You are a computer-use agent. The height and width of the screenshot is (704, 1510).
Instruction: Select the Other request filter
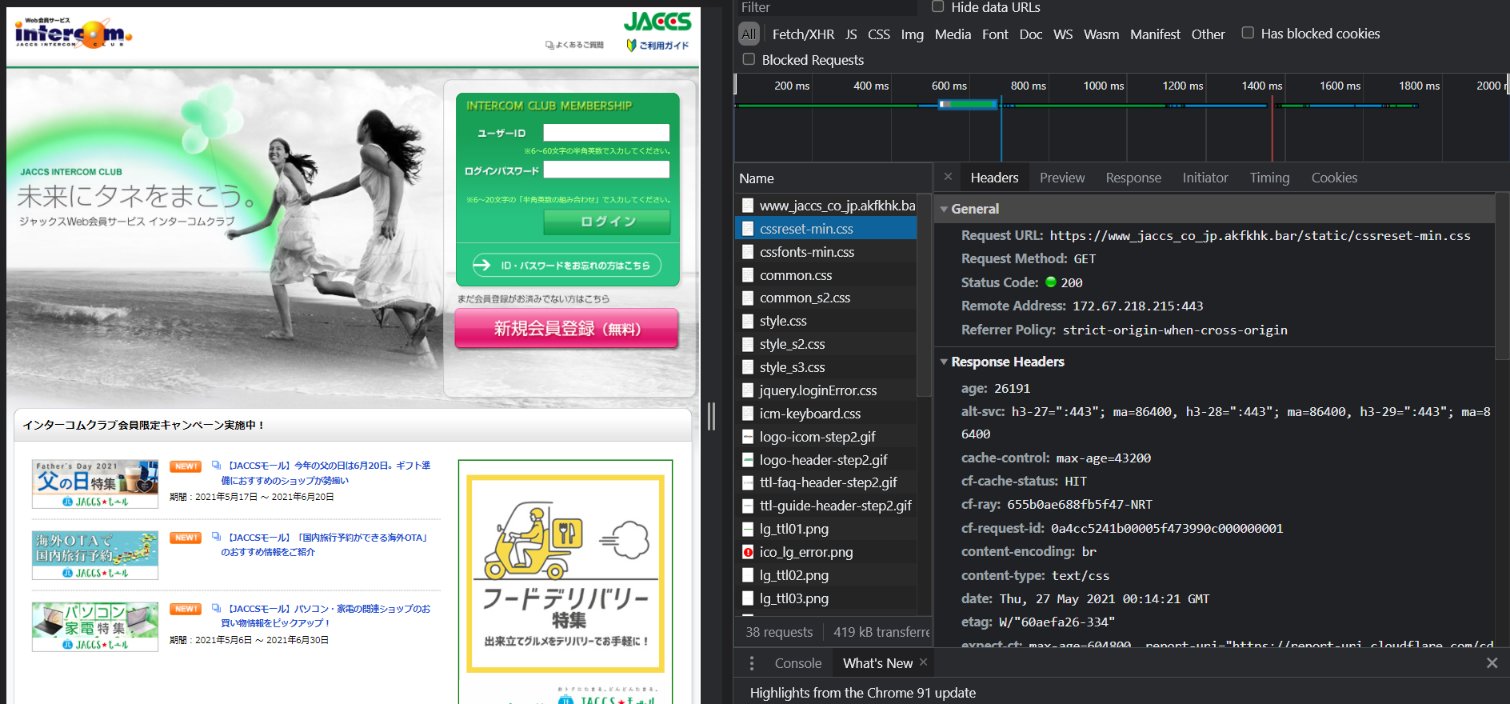point(1208,34)
